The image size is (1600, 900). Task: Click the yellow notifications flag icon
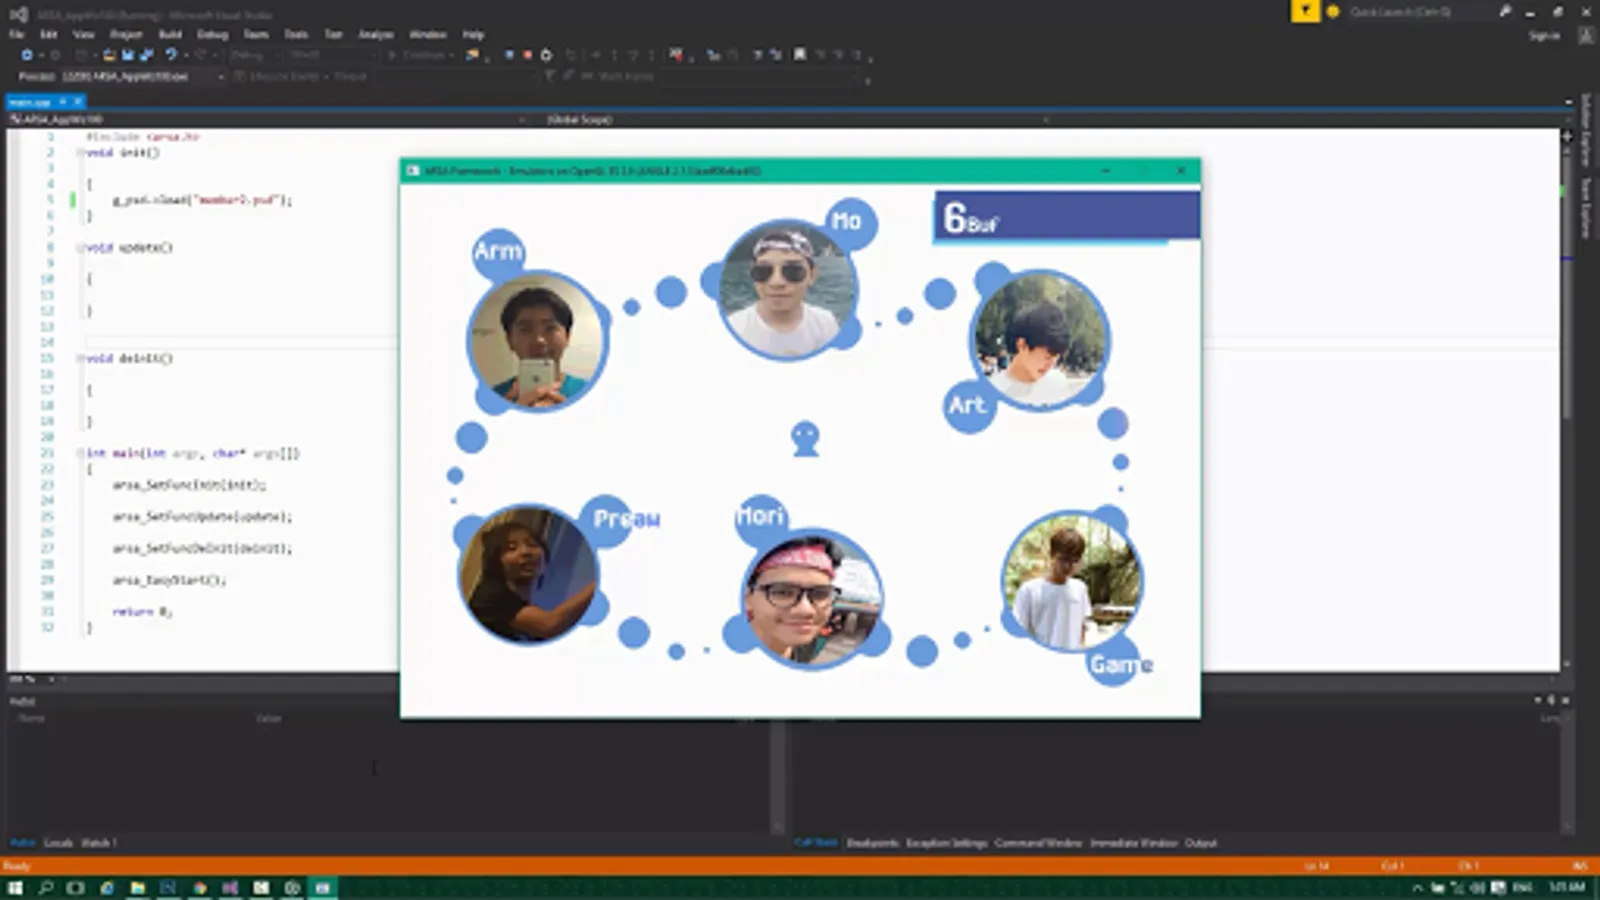click(x=1305, y=11)
